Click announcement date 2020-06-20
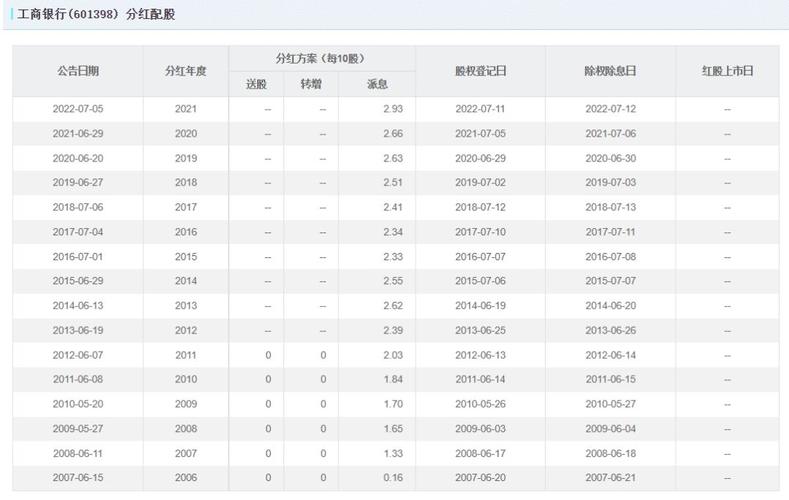Image resolution: width=789 pixels, height=500 pixels. pos(78,158)
